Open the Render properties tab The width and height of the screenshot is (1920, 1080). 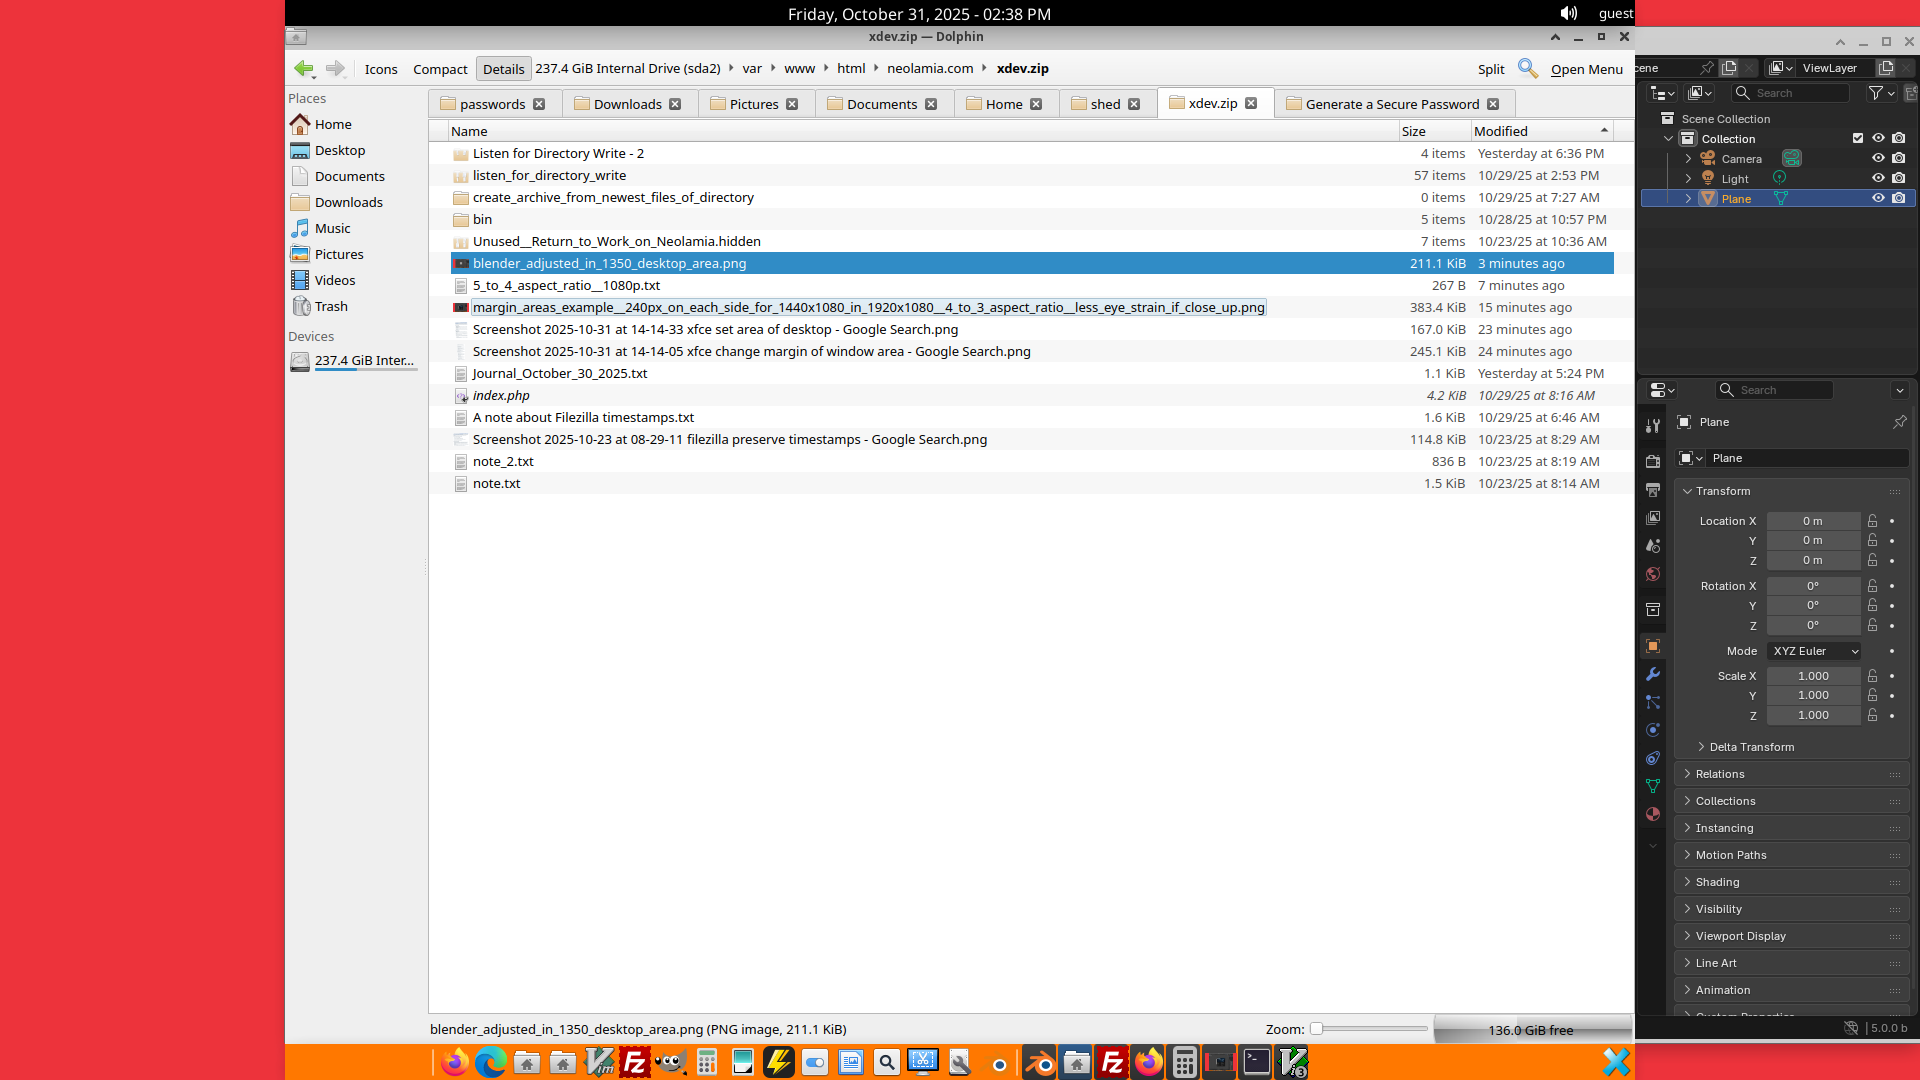pos(1653,461)
